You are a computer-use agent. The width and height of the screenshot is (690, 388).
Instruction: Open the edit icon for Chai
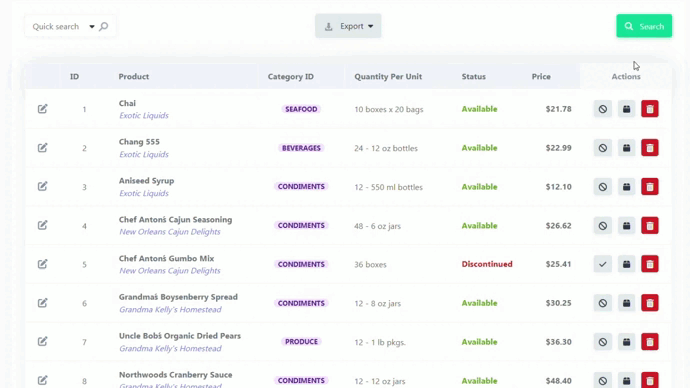(42, 109)
